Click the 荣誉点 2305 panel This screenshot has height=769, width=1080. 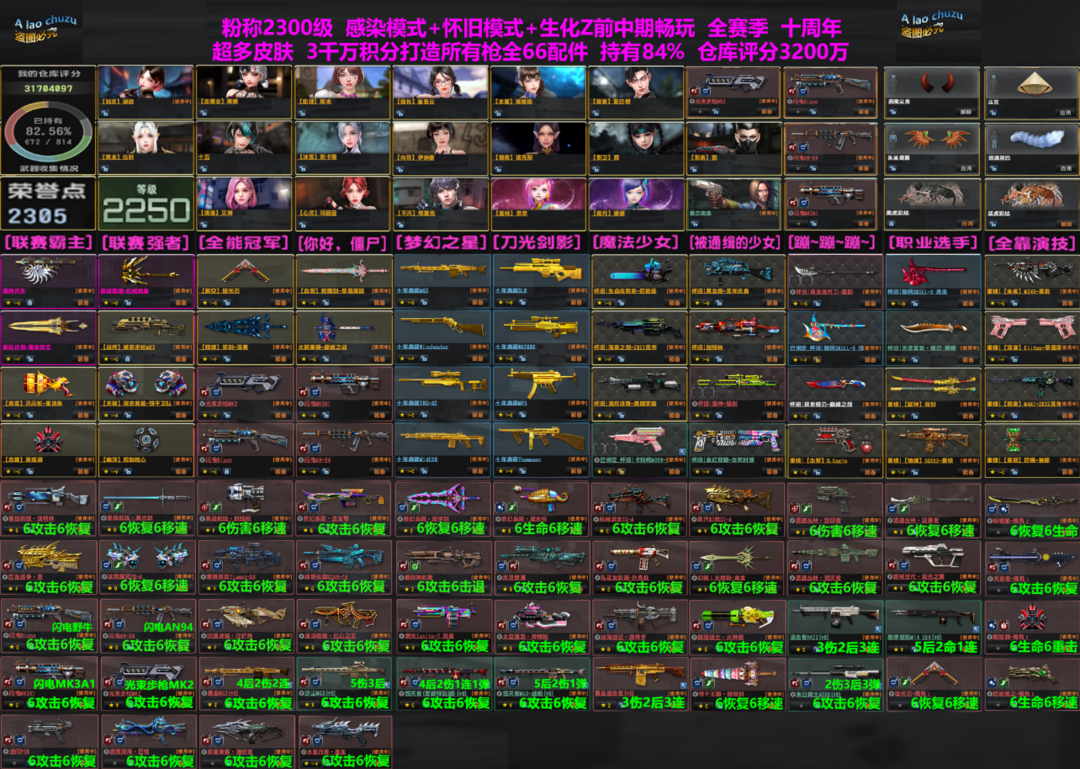tap(48, 204)
